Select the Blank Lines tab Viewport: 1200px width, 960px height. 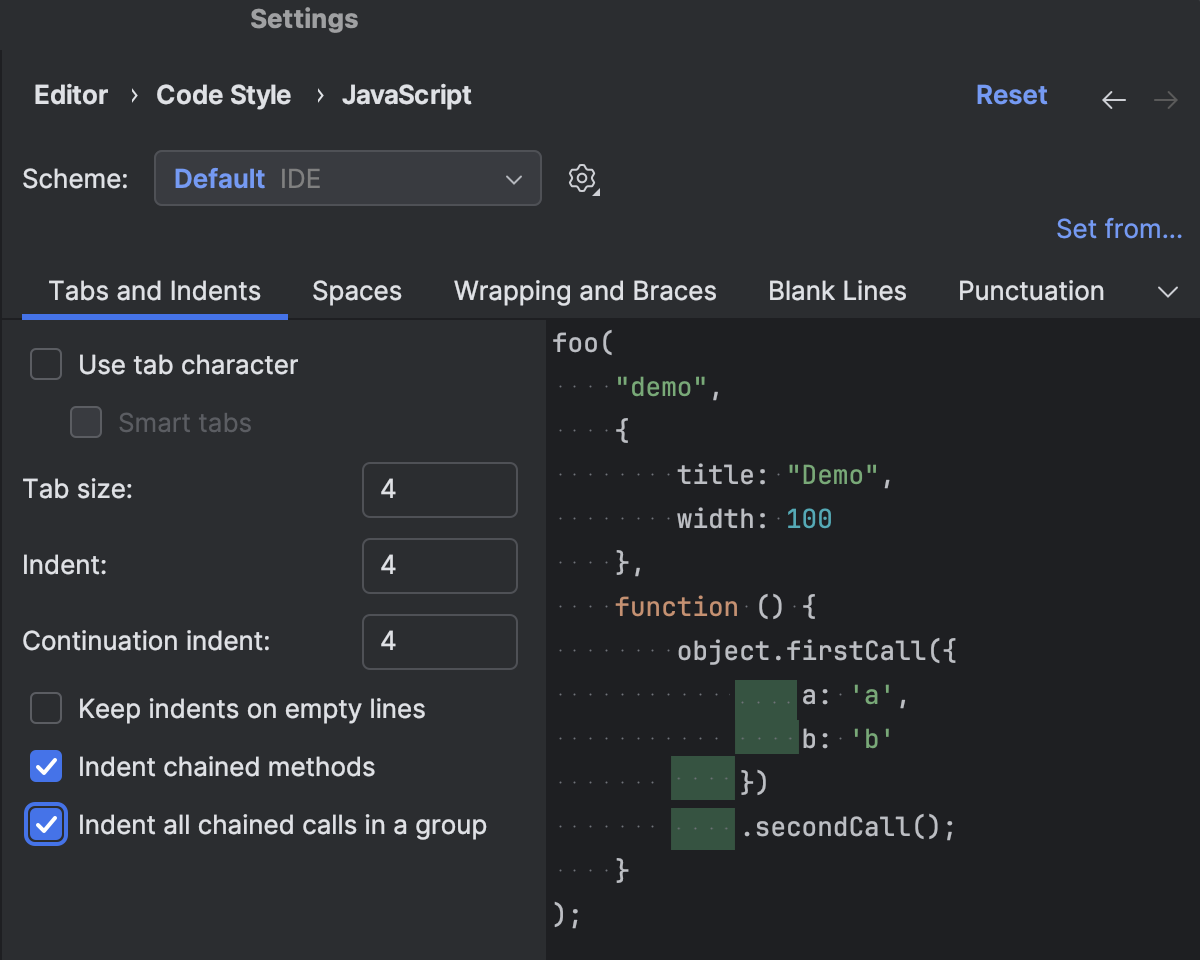pos(837,291)
